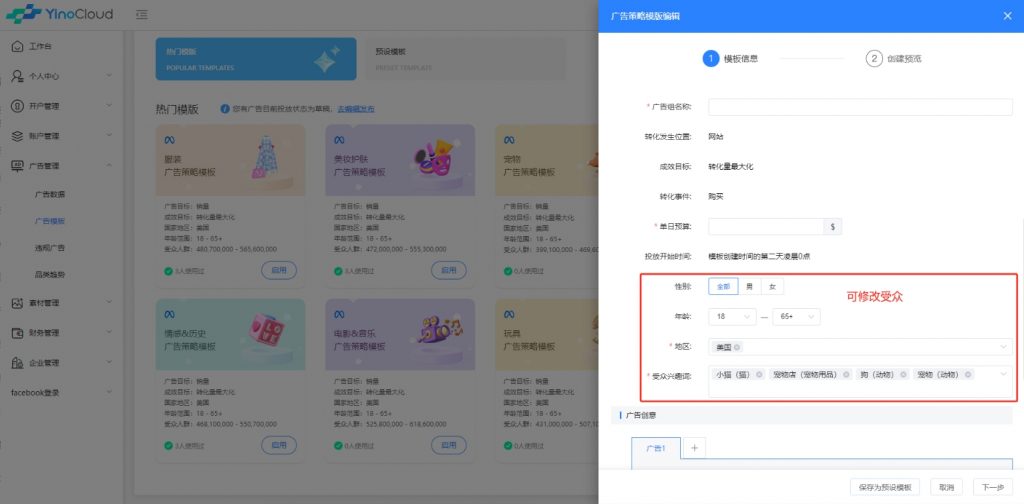Image resolution: width=1024 pixels, height=504 pixels.
Task: Expand the 地区 region dropdown arrow
Action: coord(1003,347)
